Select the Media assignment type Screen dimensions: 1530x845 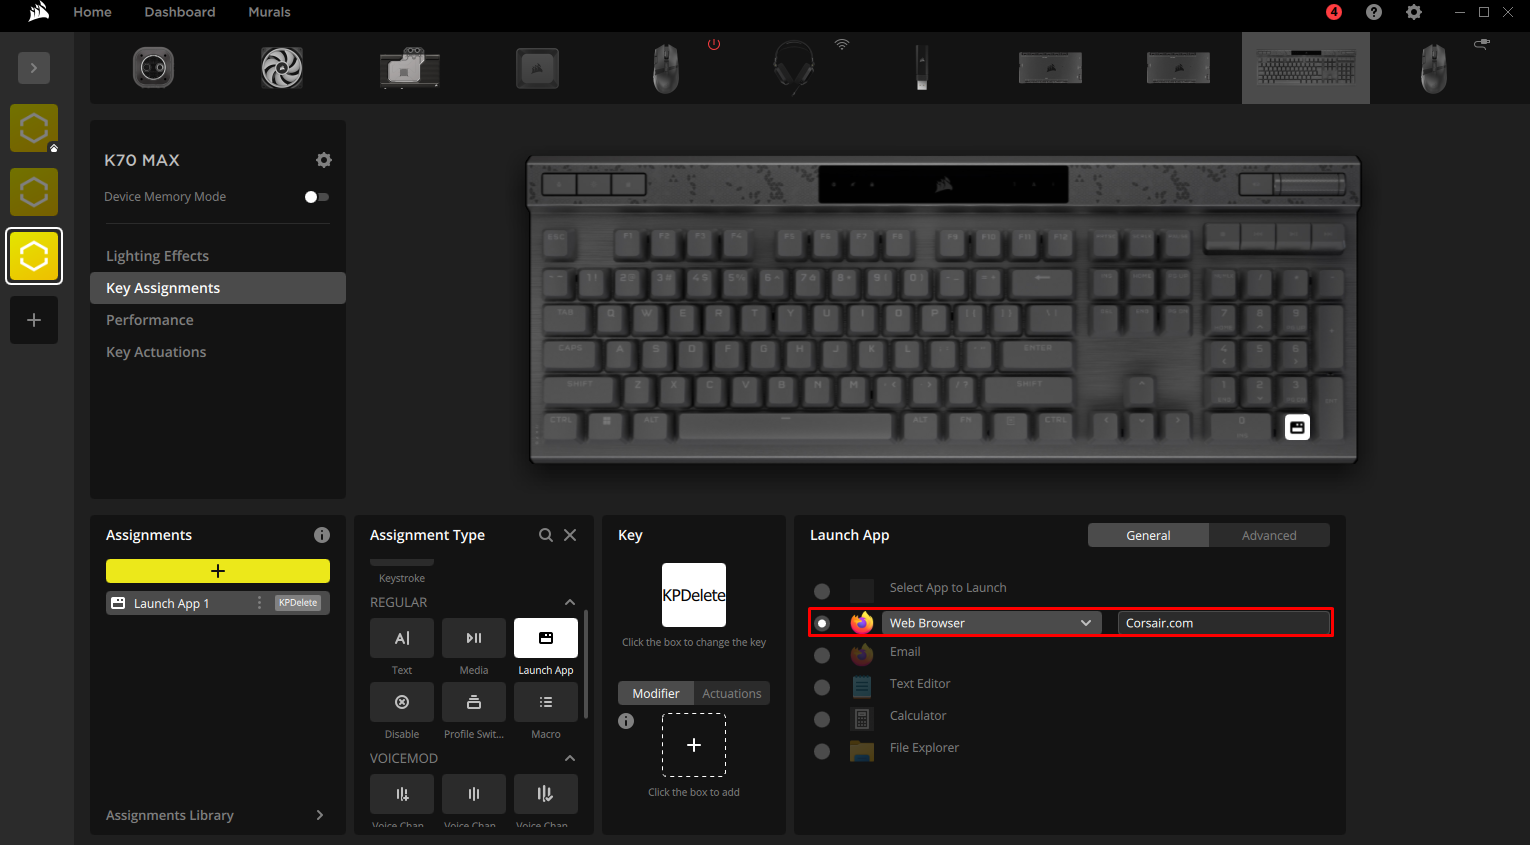[x=473, y=638]
